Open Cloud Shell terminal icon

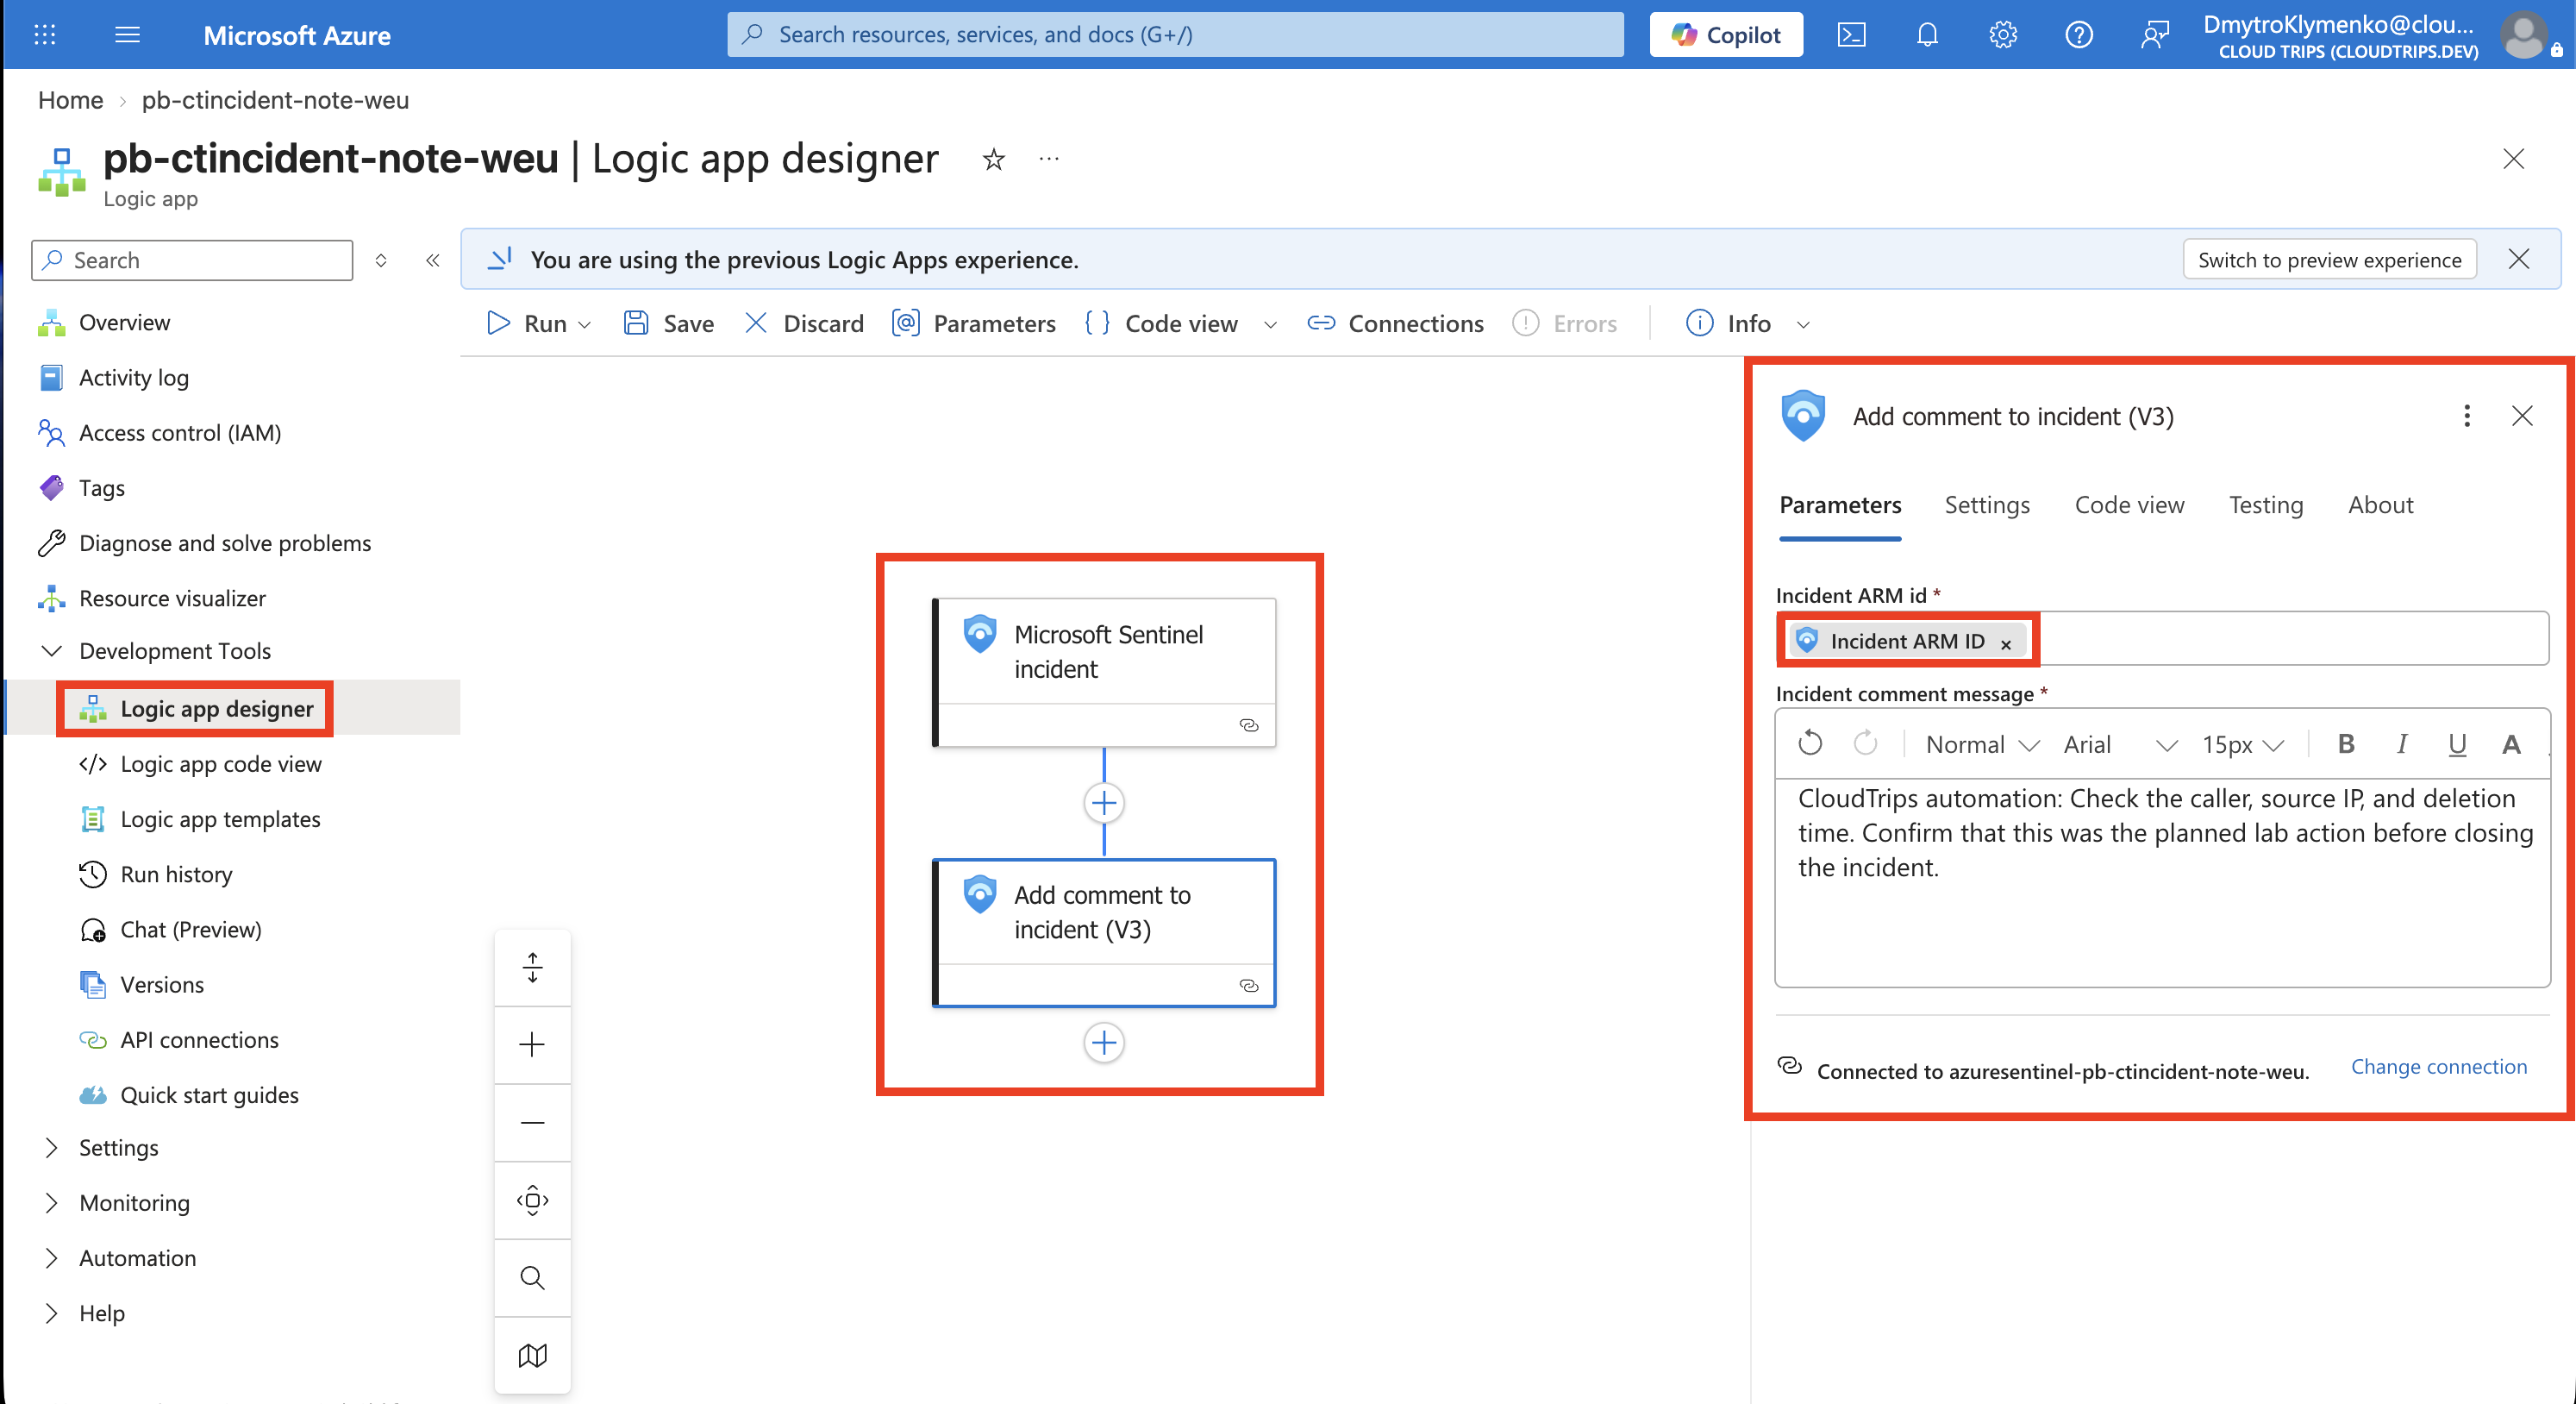click(x=1851, y=35)
